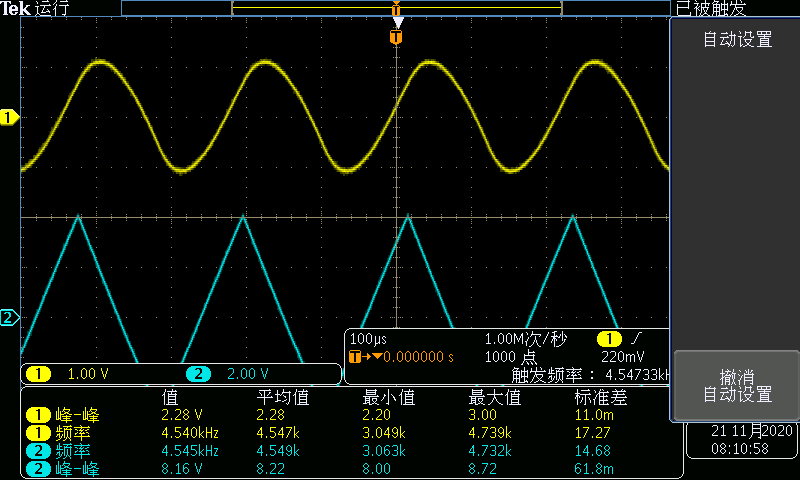The height and width of the screenshot is (480, 800).
Task: Click the 撤消 自动设置 button
Action: click(736, 385)
